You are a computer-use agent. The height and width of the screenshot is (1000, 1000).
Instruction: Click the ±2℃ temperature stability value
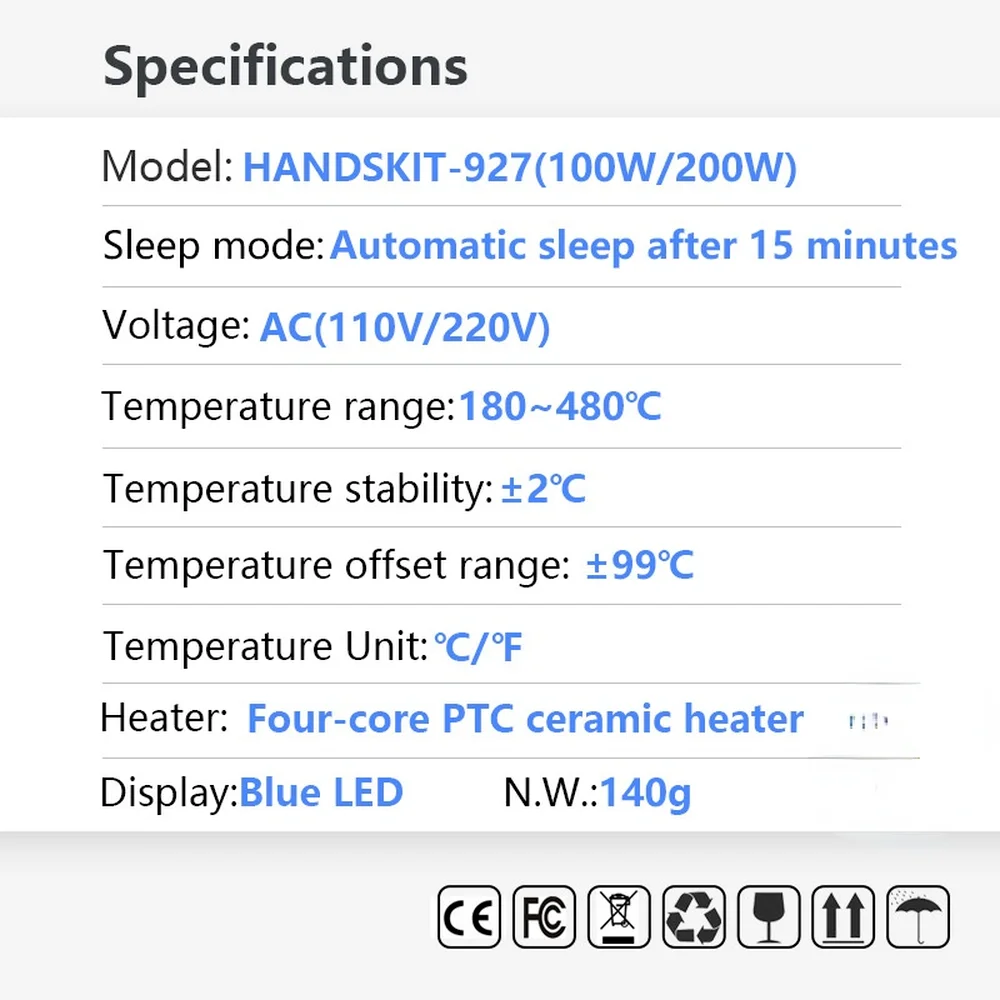click(x=543, y=489)
